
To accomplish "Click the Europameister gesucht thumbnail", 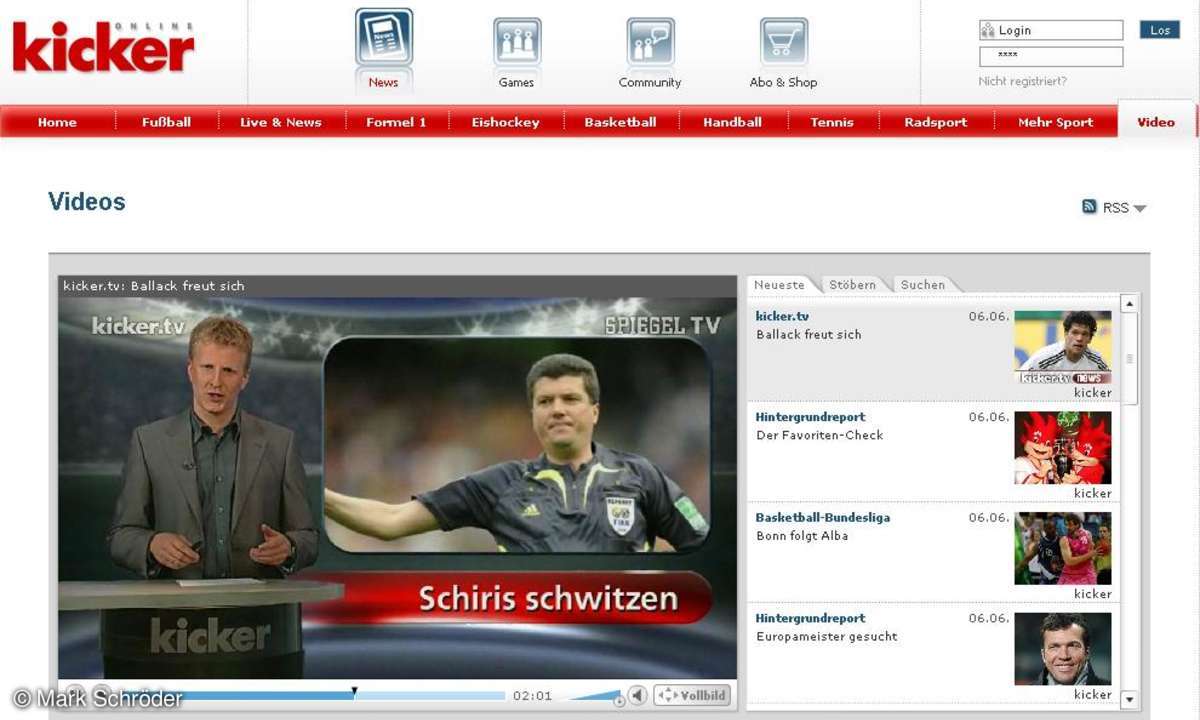I will [x=1063, y=649].
